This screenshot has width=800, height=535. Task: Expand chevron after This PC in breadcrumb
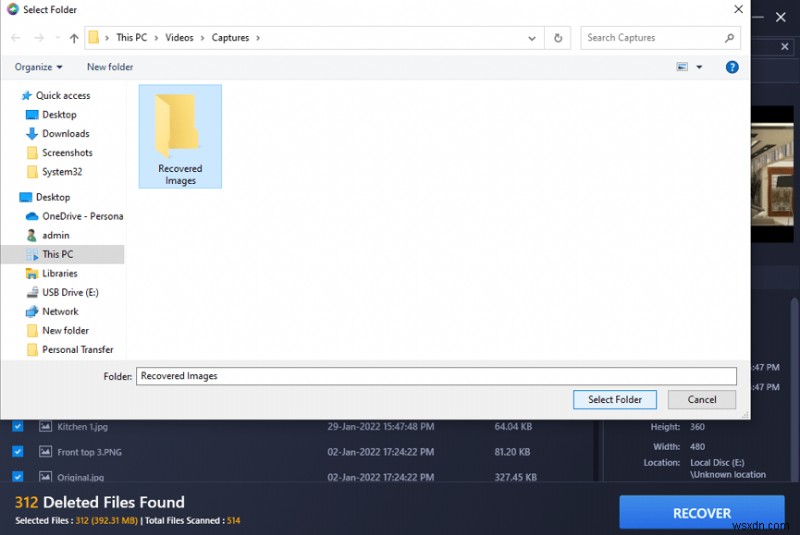click(x=156, y=38)
